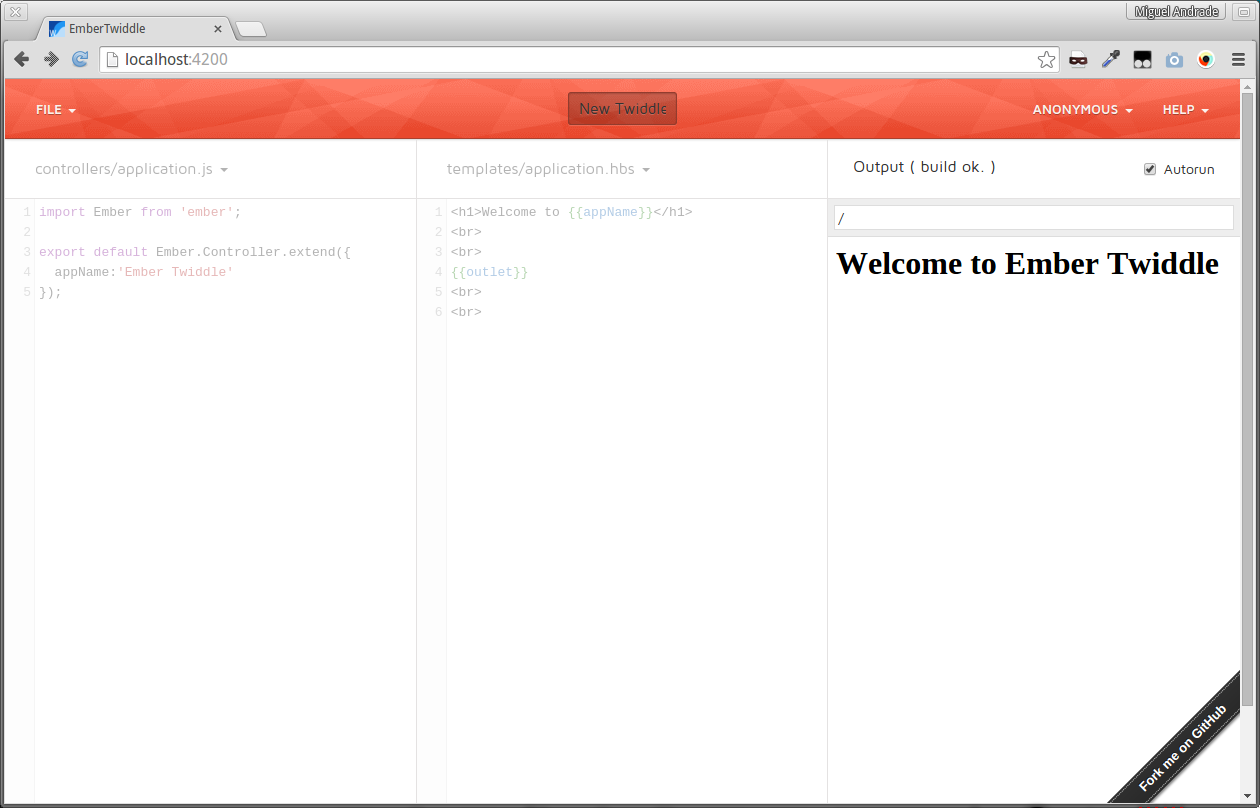Close the EmberTwiddle browser tab
The height and width of the screenshot is (808, 1260).
(218, 29)
